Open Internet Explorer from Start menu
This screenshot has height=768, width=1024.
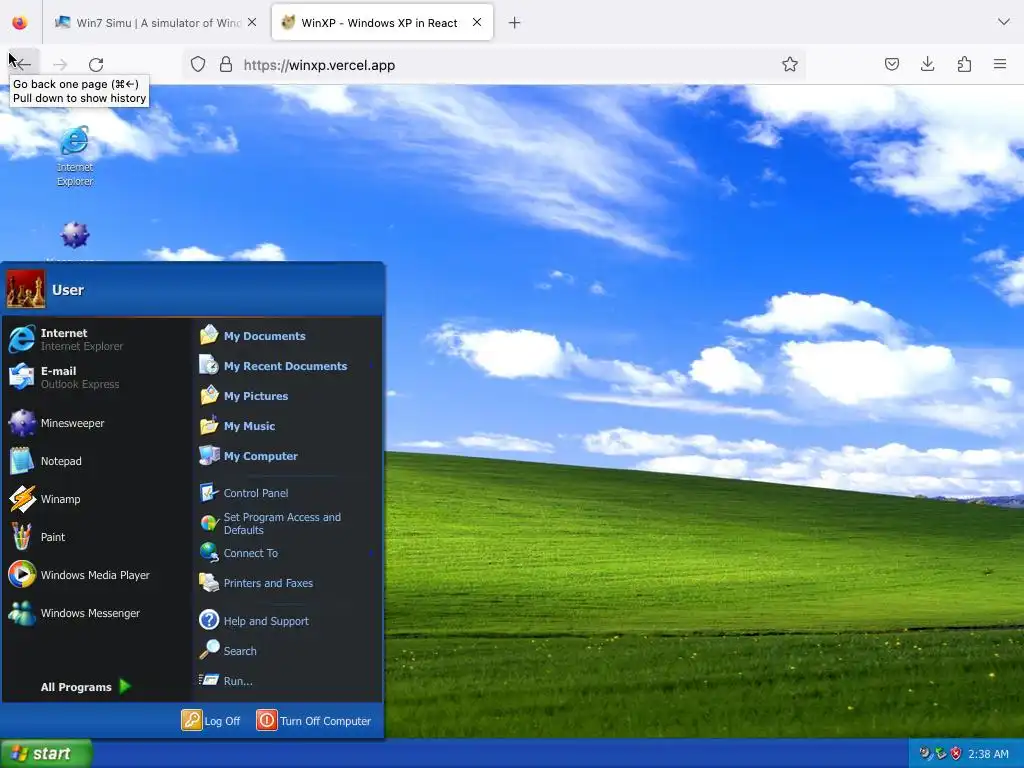pyautogui.click(x=97, y=340)
